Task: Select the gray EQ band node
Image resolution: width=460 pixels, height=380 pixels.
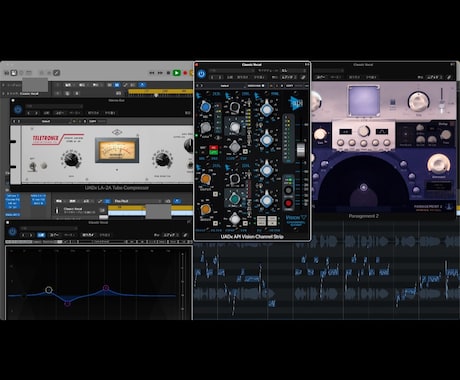Action: 49,290
